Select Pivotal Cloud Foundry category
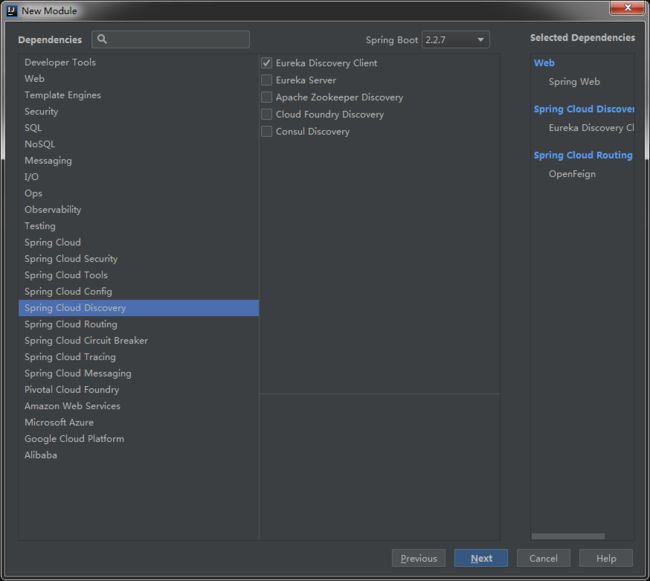650x581 pixels. tap(138, 390)
